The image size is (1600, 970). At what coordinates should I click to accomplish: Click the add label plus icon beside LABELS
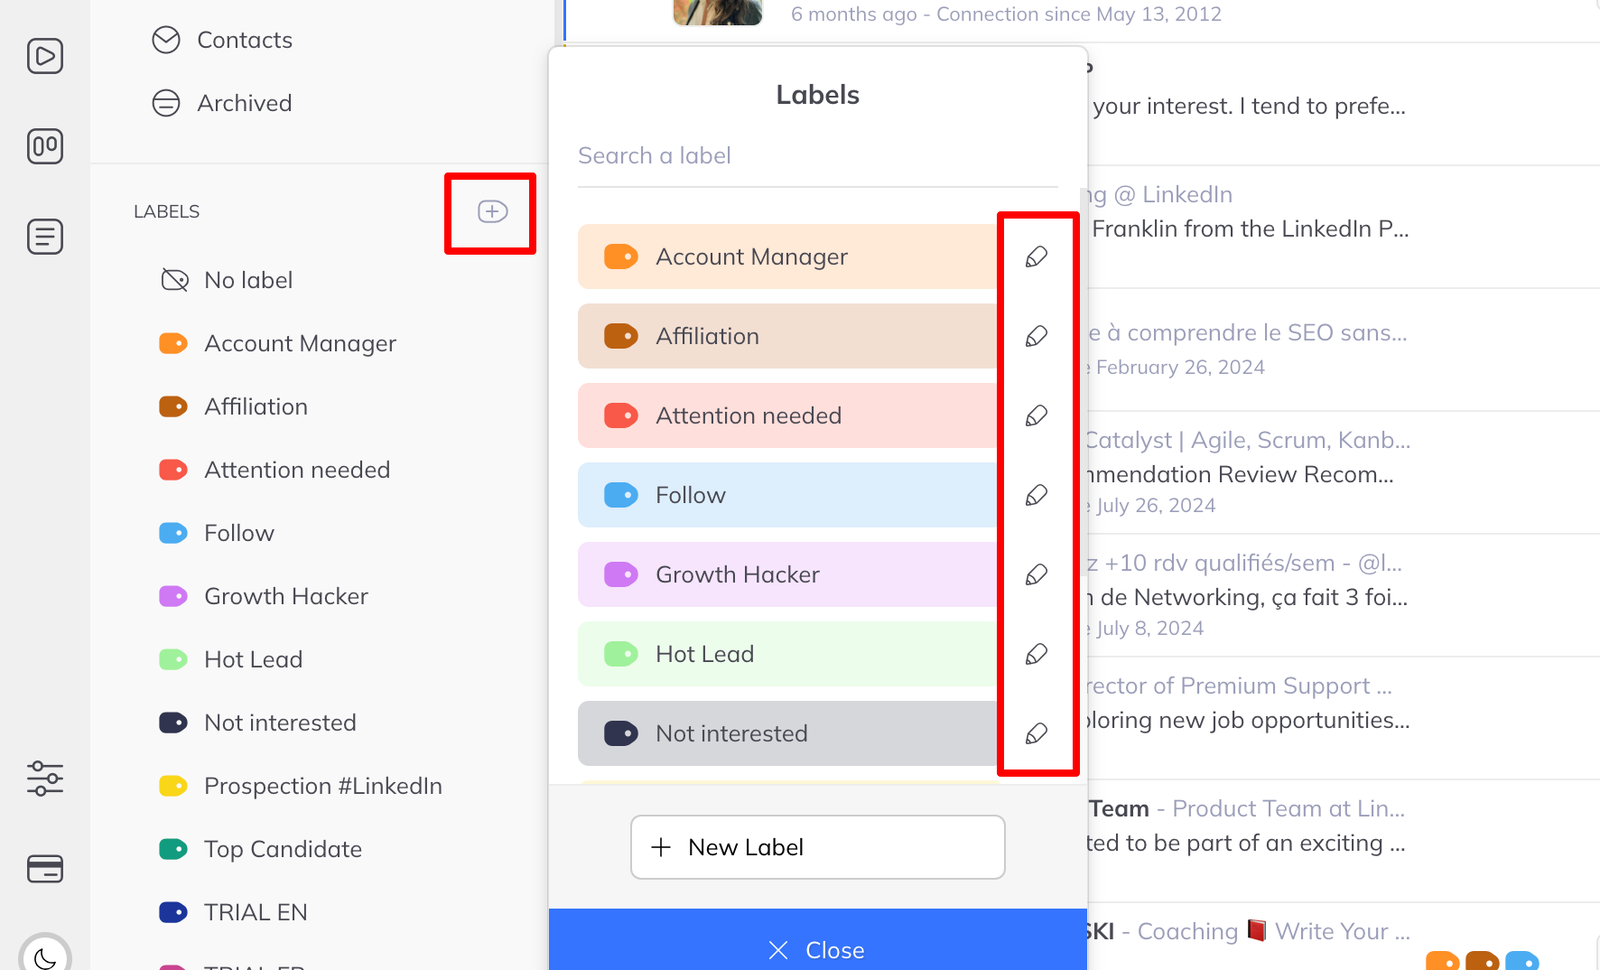(492, 211)
